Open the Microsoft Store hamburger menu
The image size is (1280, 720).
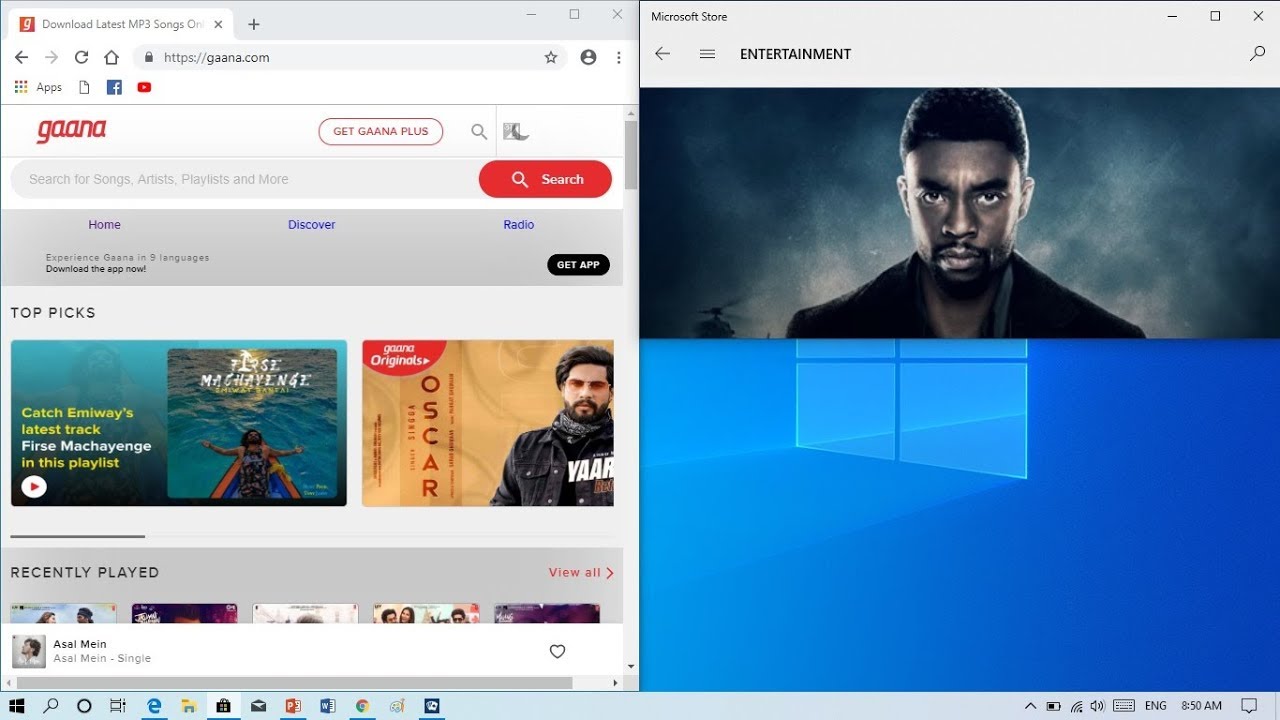pyautogui.click(x=707, y=54)
